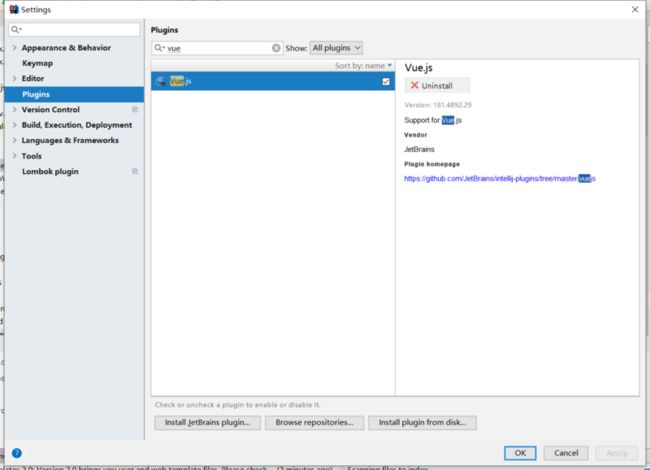Disable the Vue.js plugin checkbox

(x=386, y=82)
